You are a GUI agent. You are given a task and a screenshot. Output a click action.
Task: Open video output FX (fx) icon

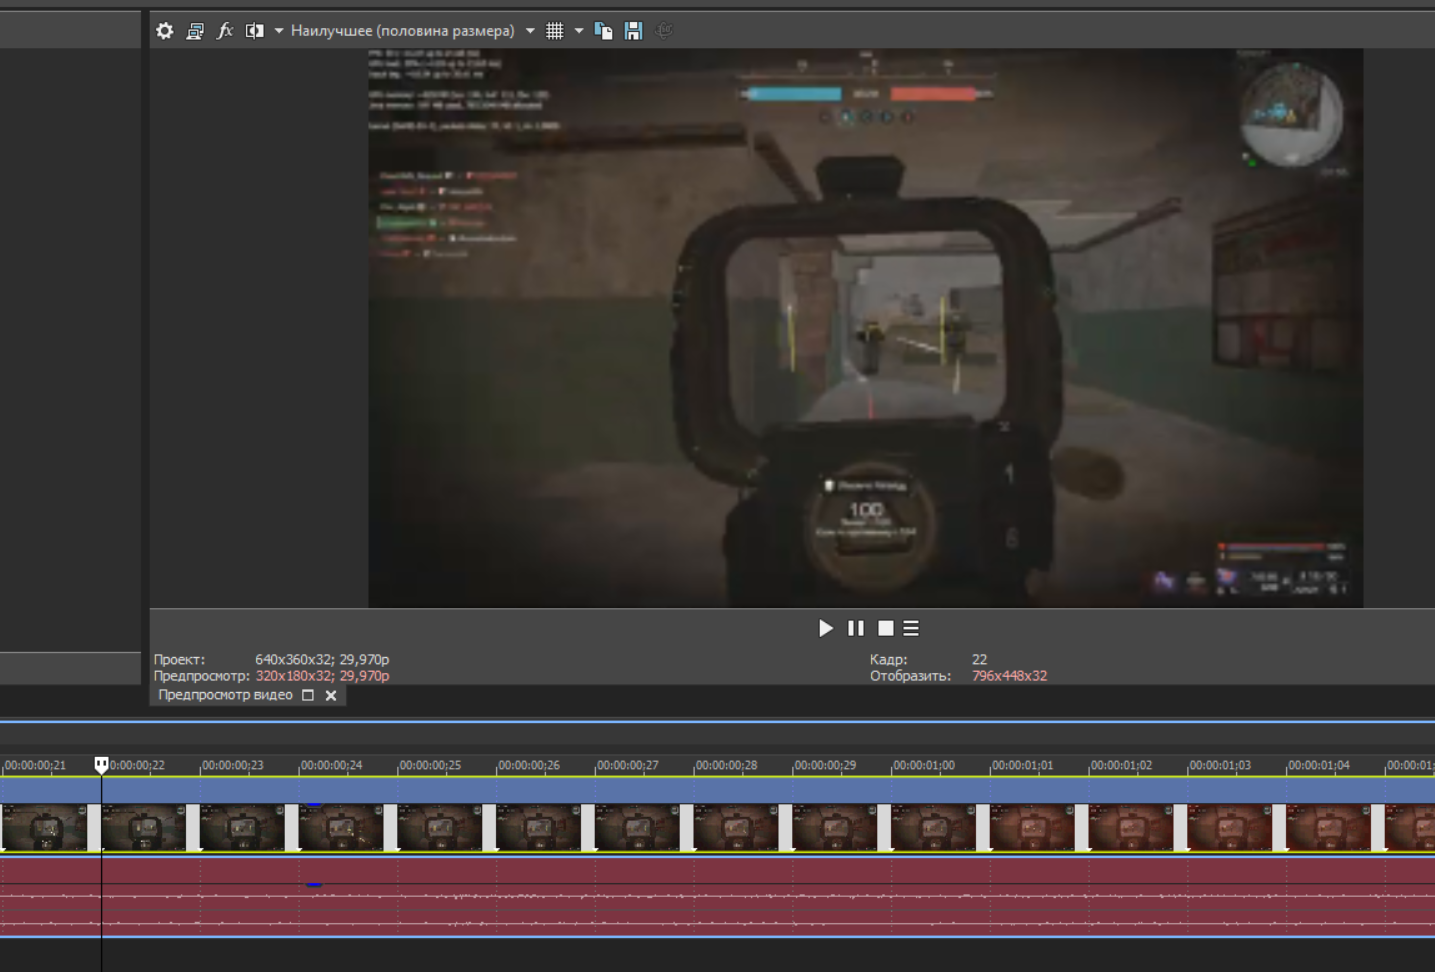(x=225, y=31)
